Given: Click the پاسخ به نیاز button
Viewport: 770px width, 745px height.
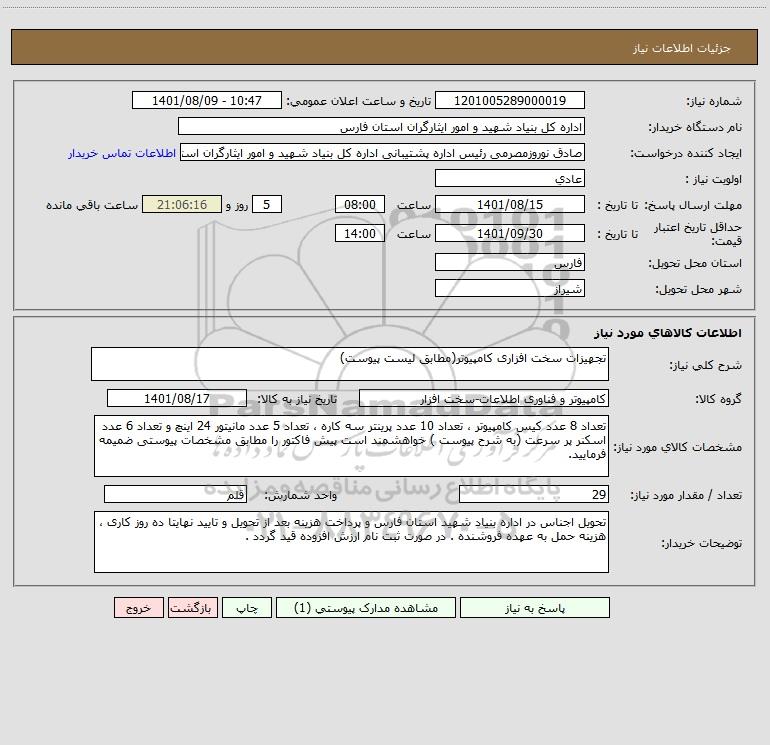Looking at the screenshot, I should 535,607.
